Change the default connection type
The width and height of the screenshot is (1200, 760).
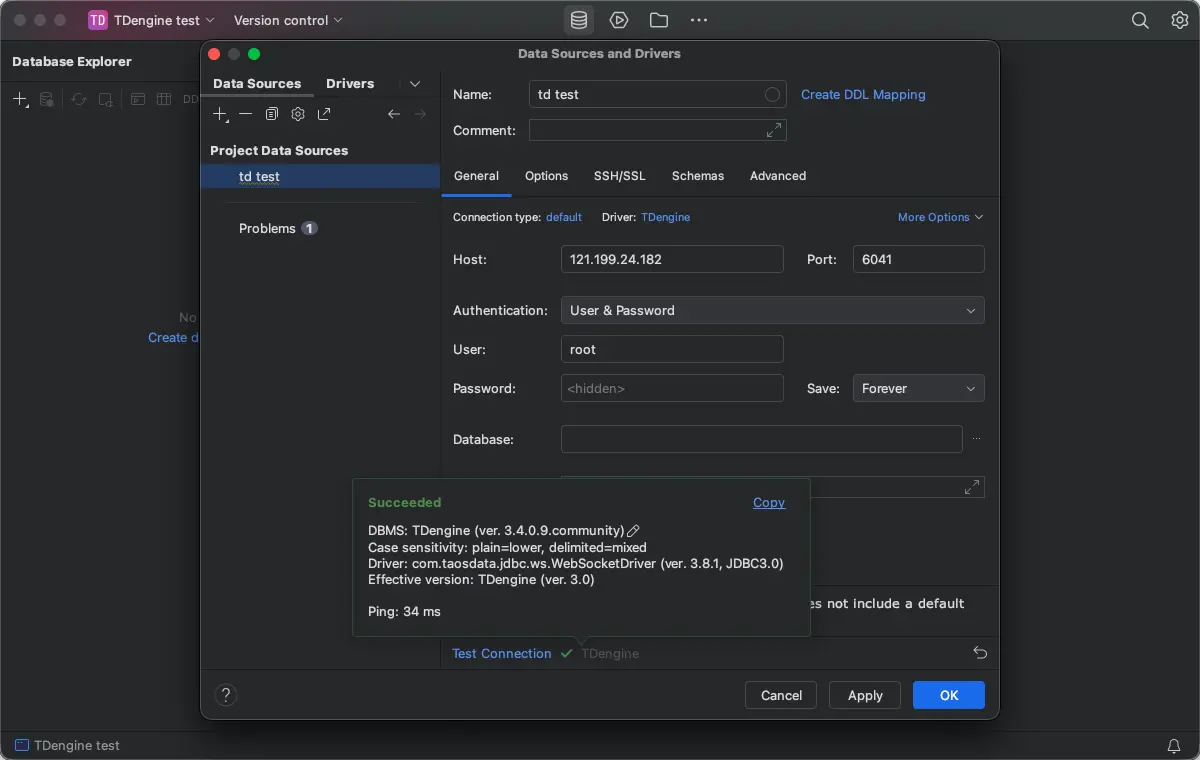pyautogui.click(x=564, y=217)
